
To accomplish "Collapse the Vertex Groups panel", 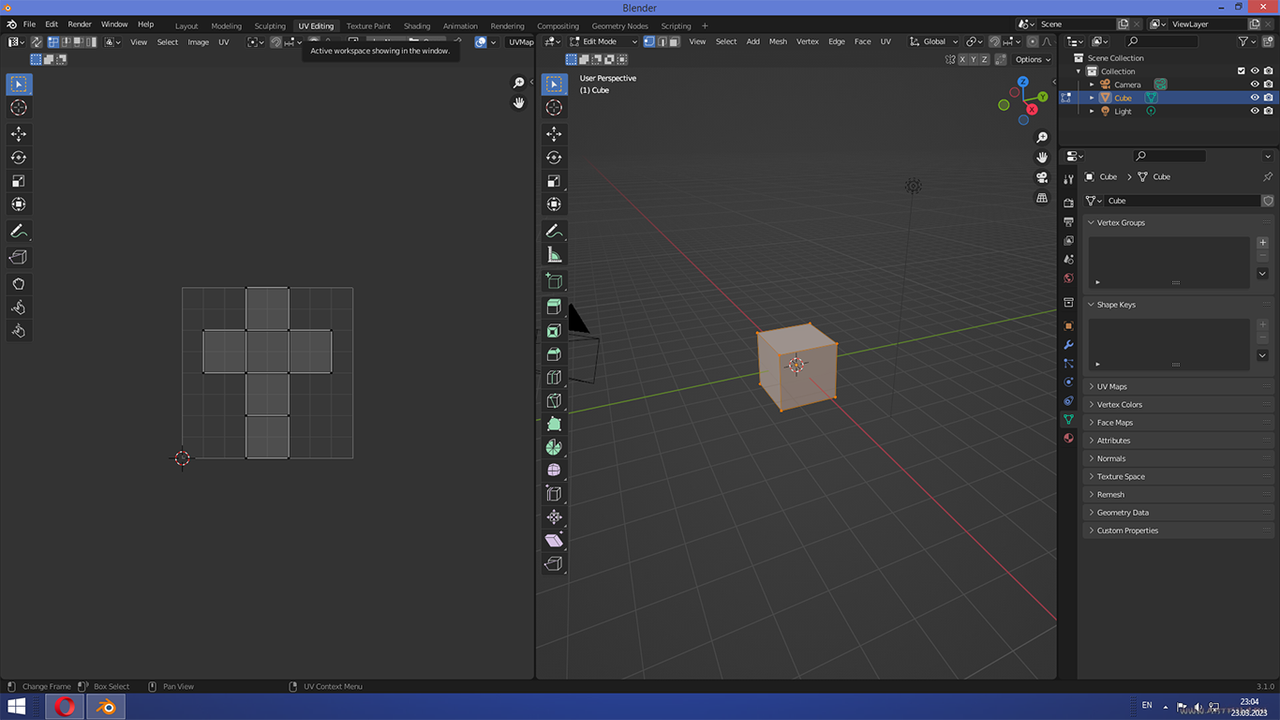I will (x=1090, y=223).
